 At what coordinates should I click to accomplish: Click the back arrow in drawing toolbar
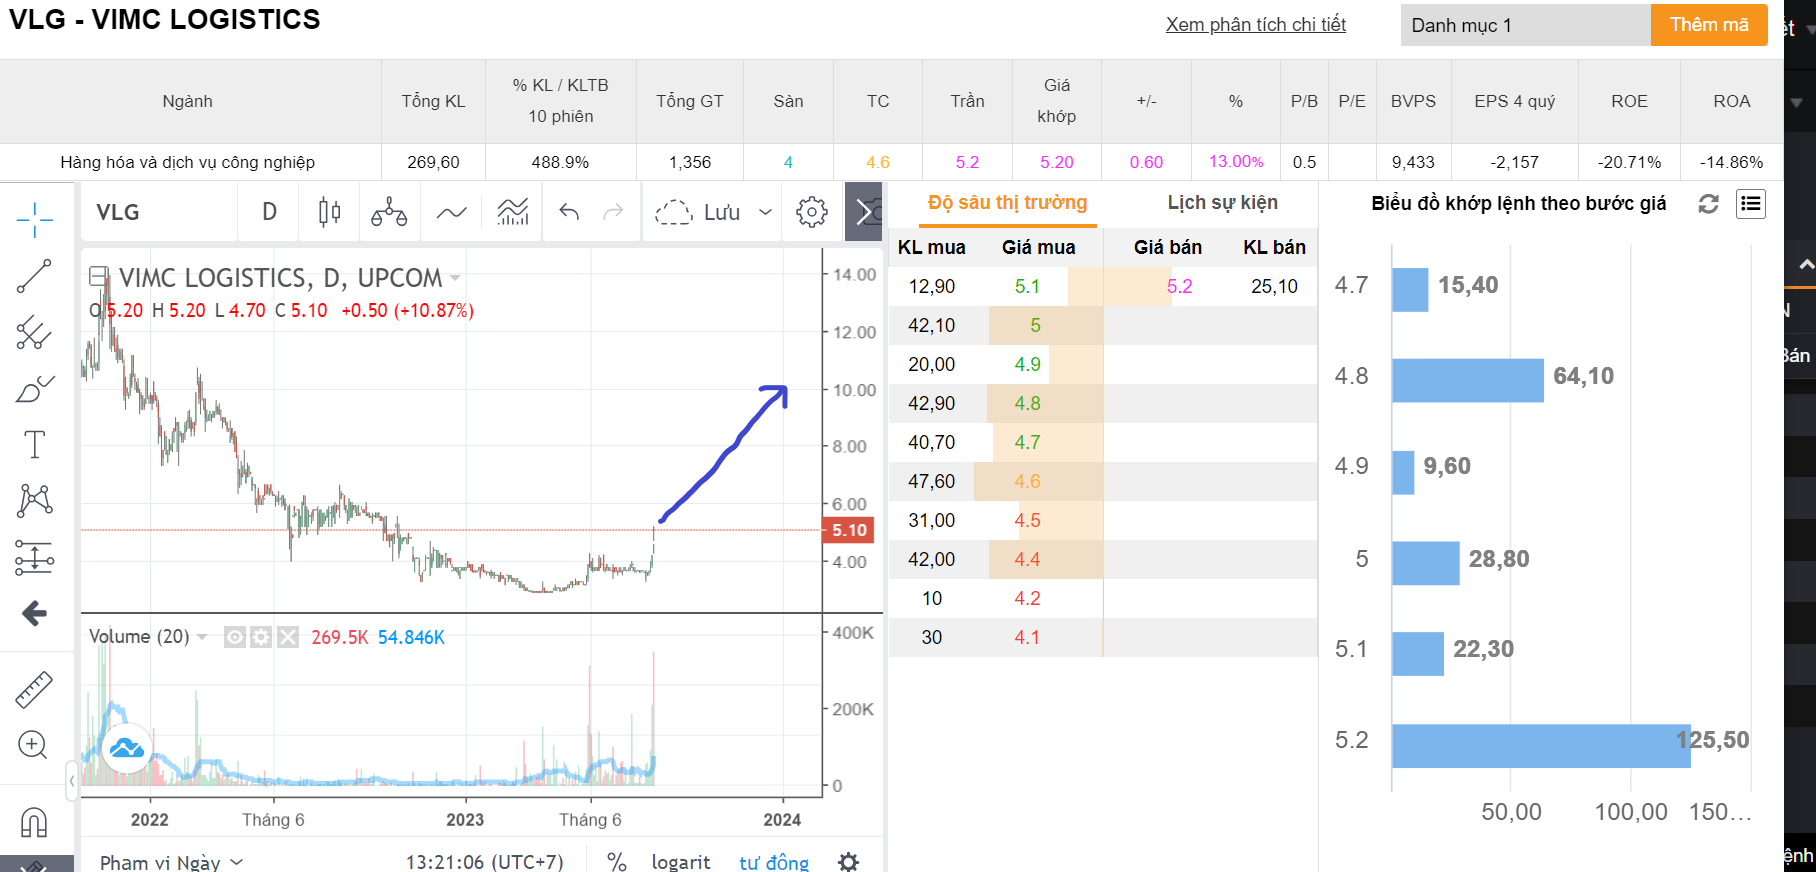tap(34, 613)
